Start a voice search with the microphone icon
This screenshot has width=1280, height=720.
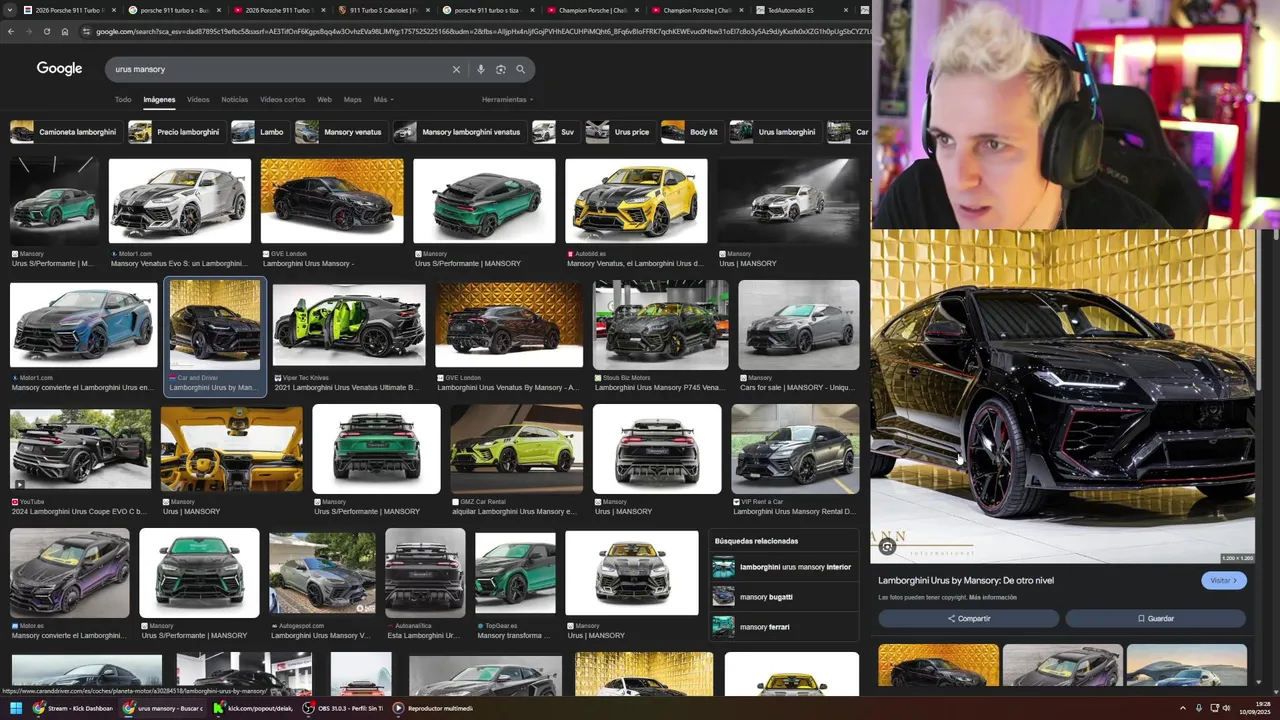pos(481,69)
